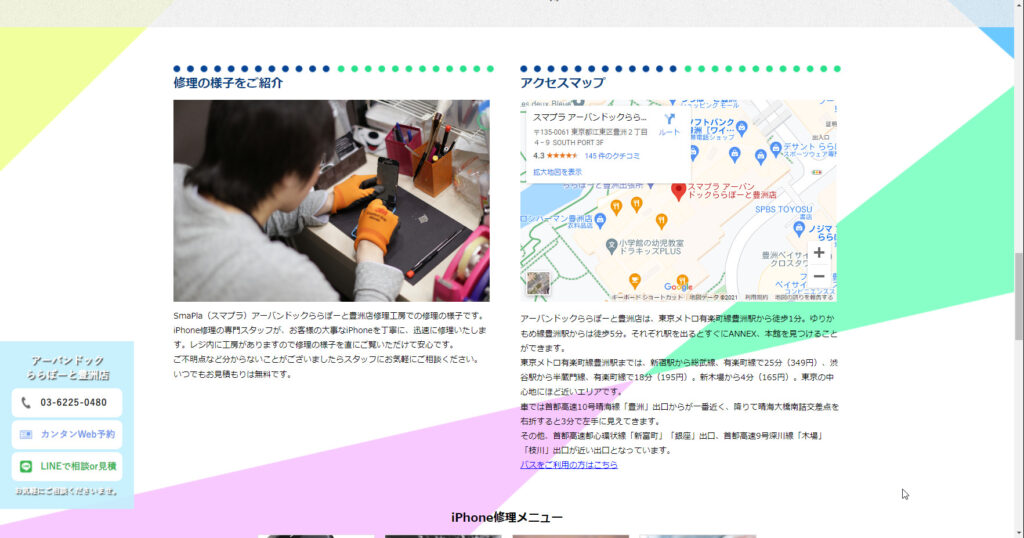
Task: Click iPhone修理メニュー heading
Action: tap(507, 518)
